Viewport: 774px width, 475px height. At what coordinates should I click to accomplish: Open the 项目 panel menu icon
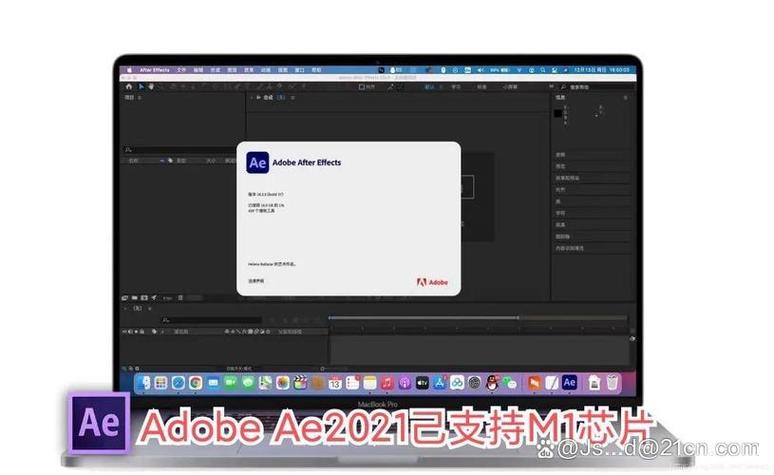click(140, 98)
